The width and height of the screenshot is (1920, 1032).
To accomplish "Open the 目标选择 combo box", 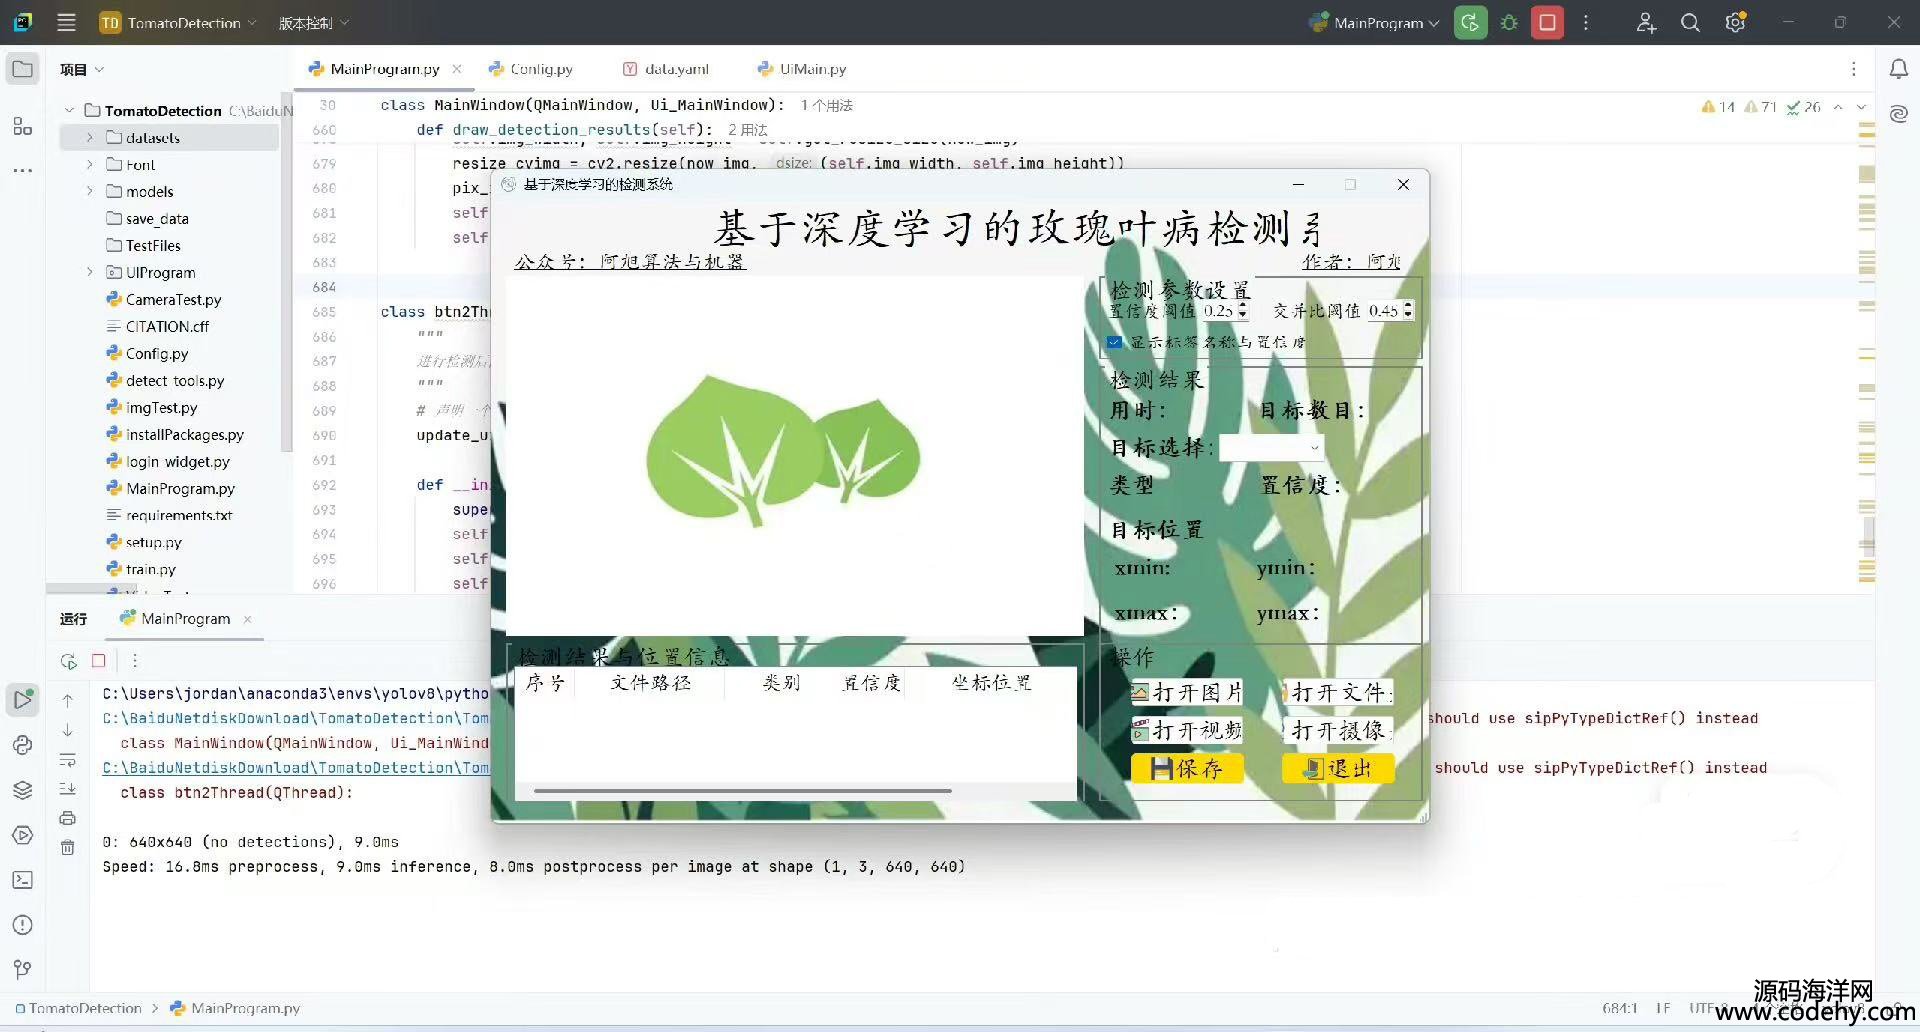I will 1271,448.
